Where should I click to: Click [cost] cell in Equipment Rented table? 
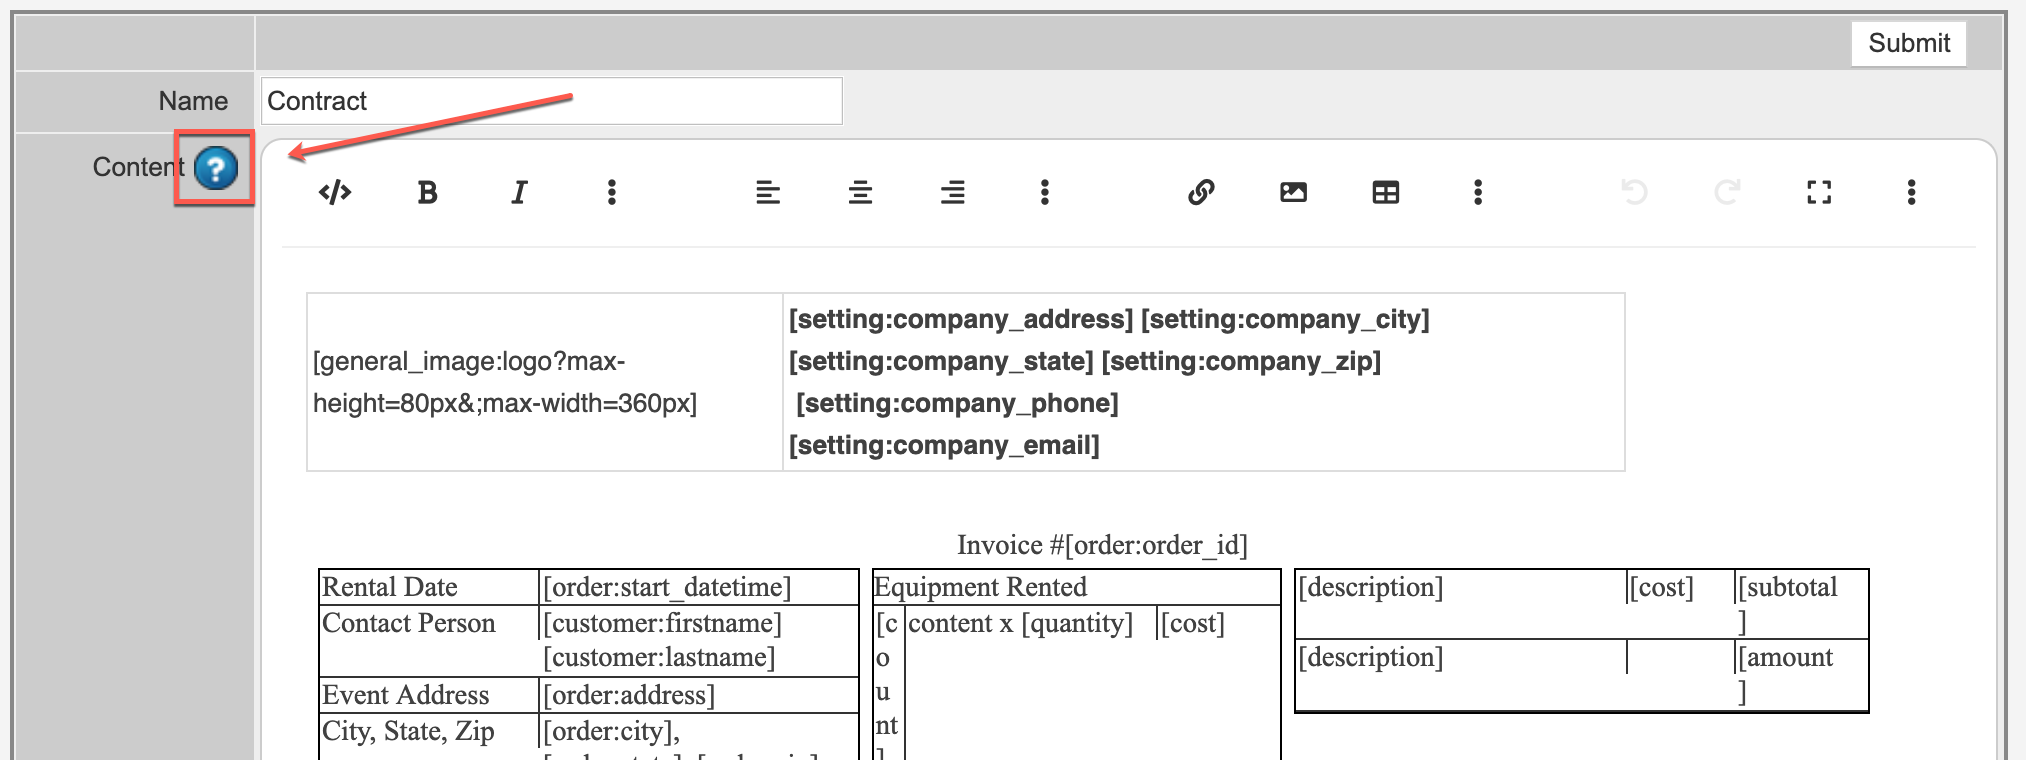click(1218, 623)
